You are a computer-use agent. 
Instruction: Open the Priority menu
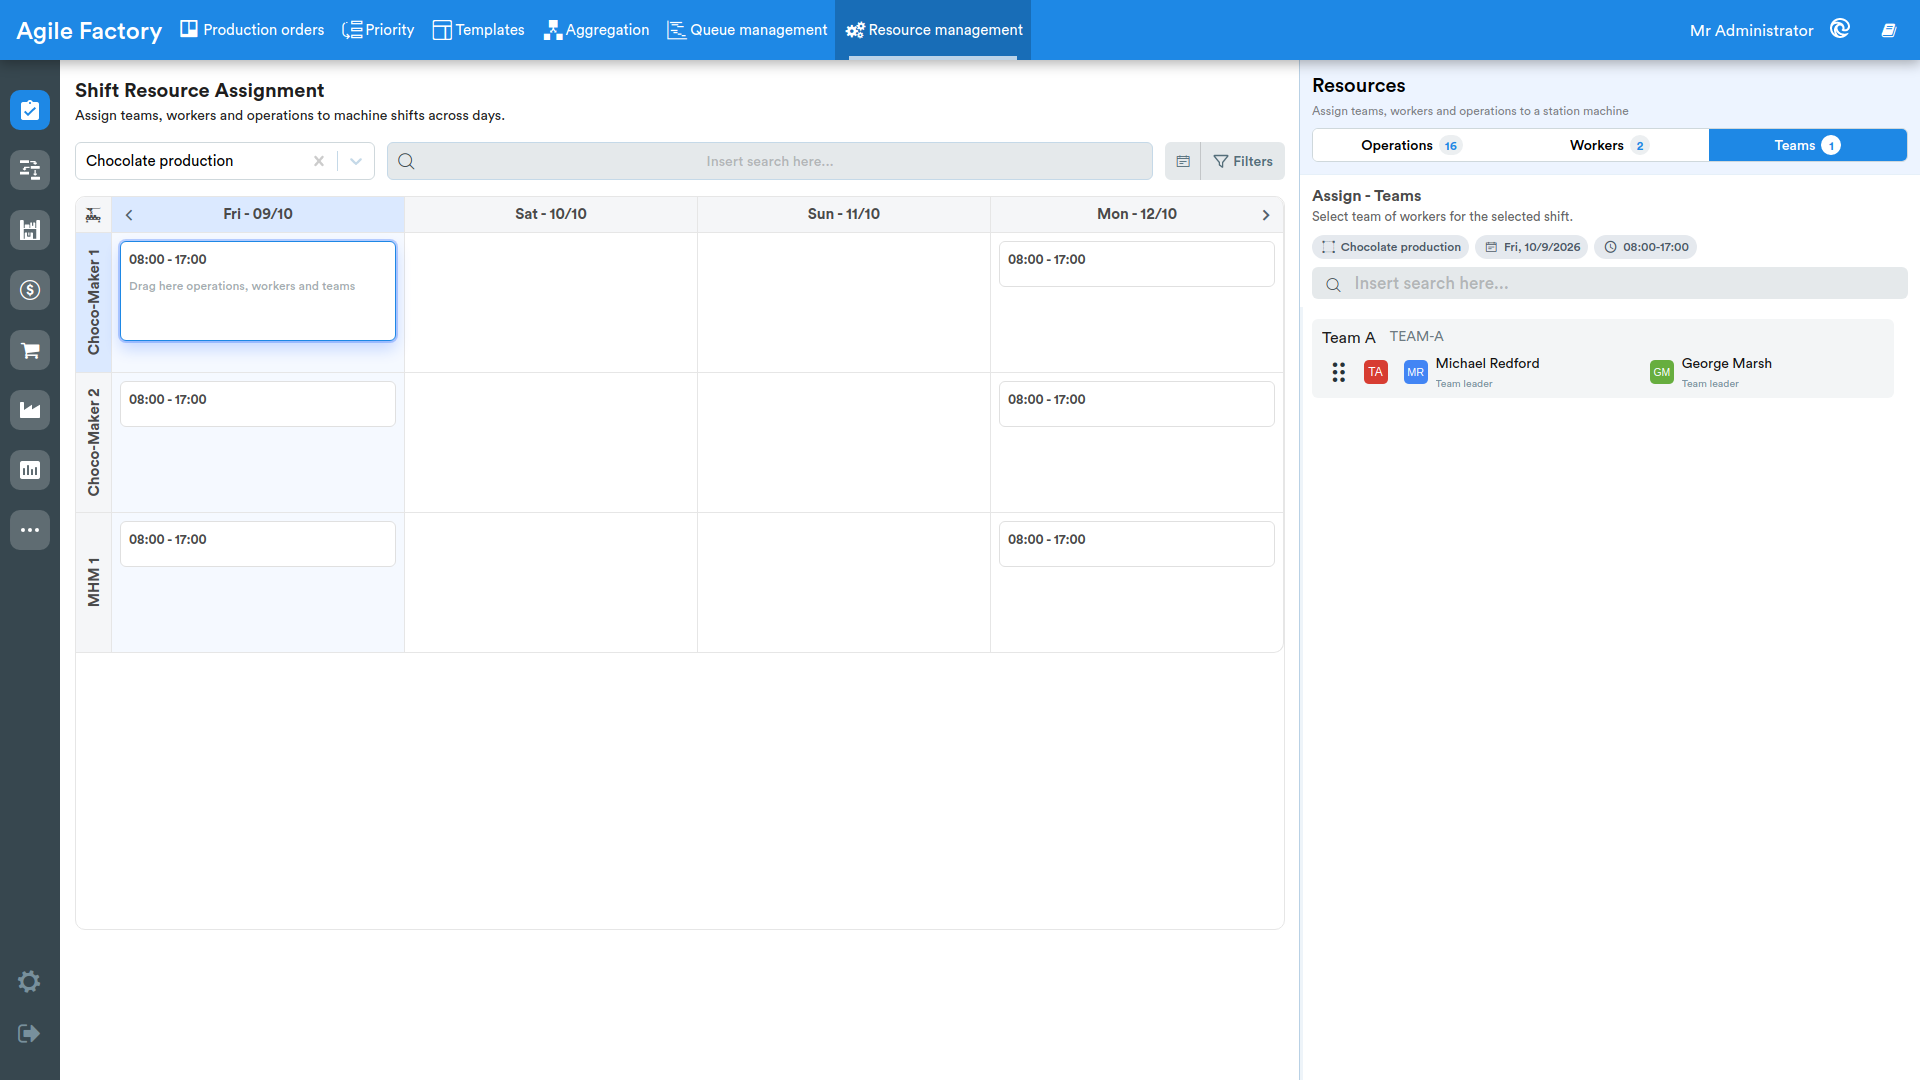pos(378,30)
